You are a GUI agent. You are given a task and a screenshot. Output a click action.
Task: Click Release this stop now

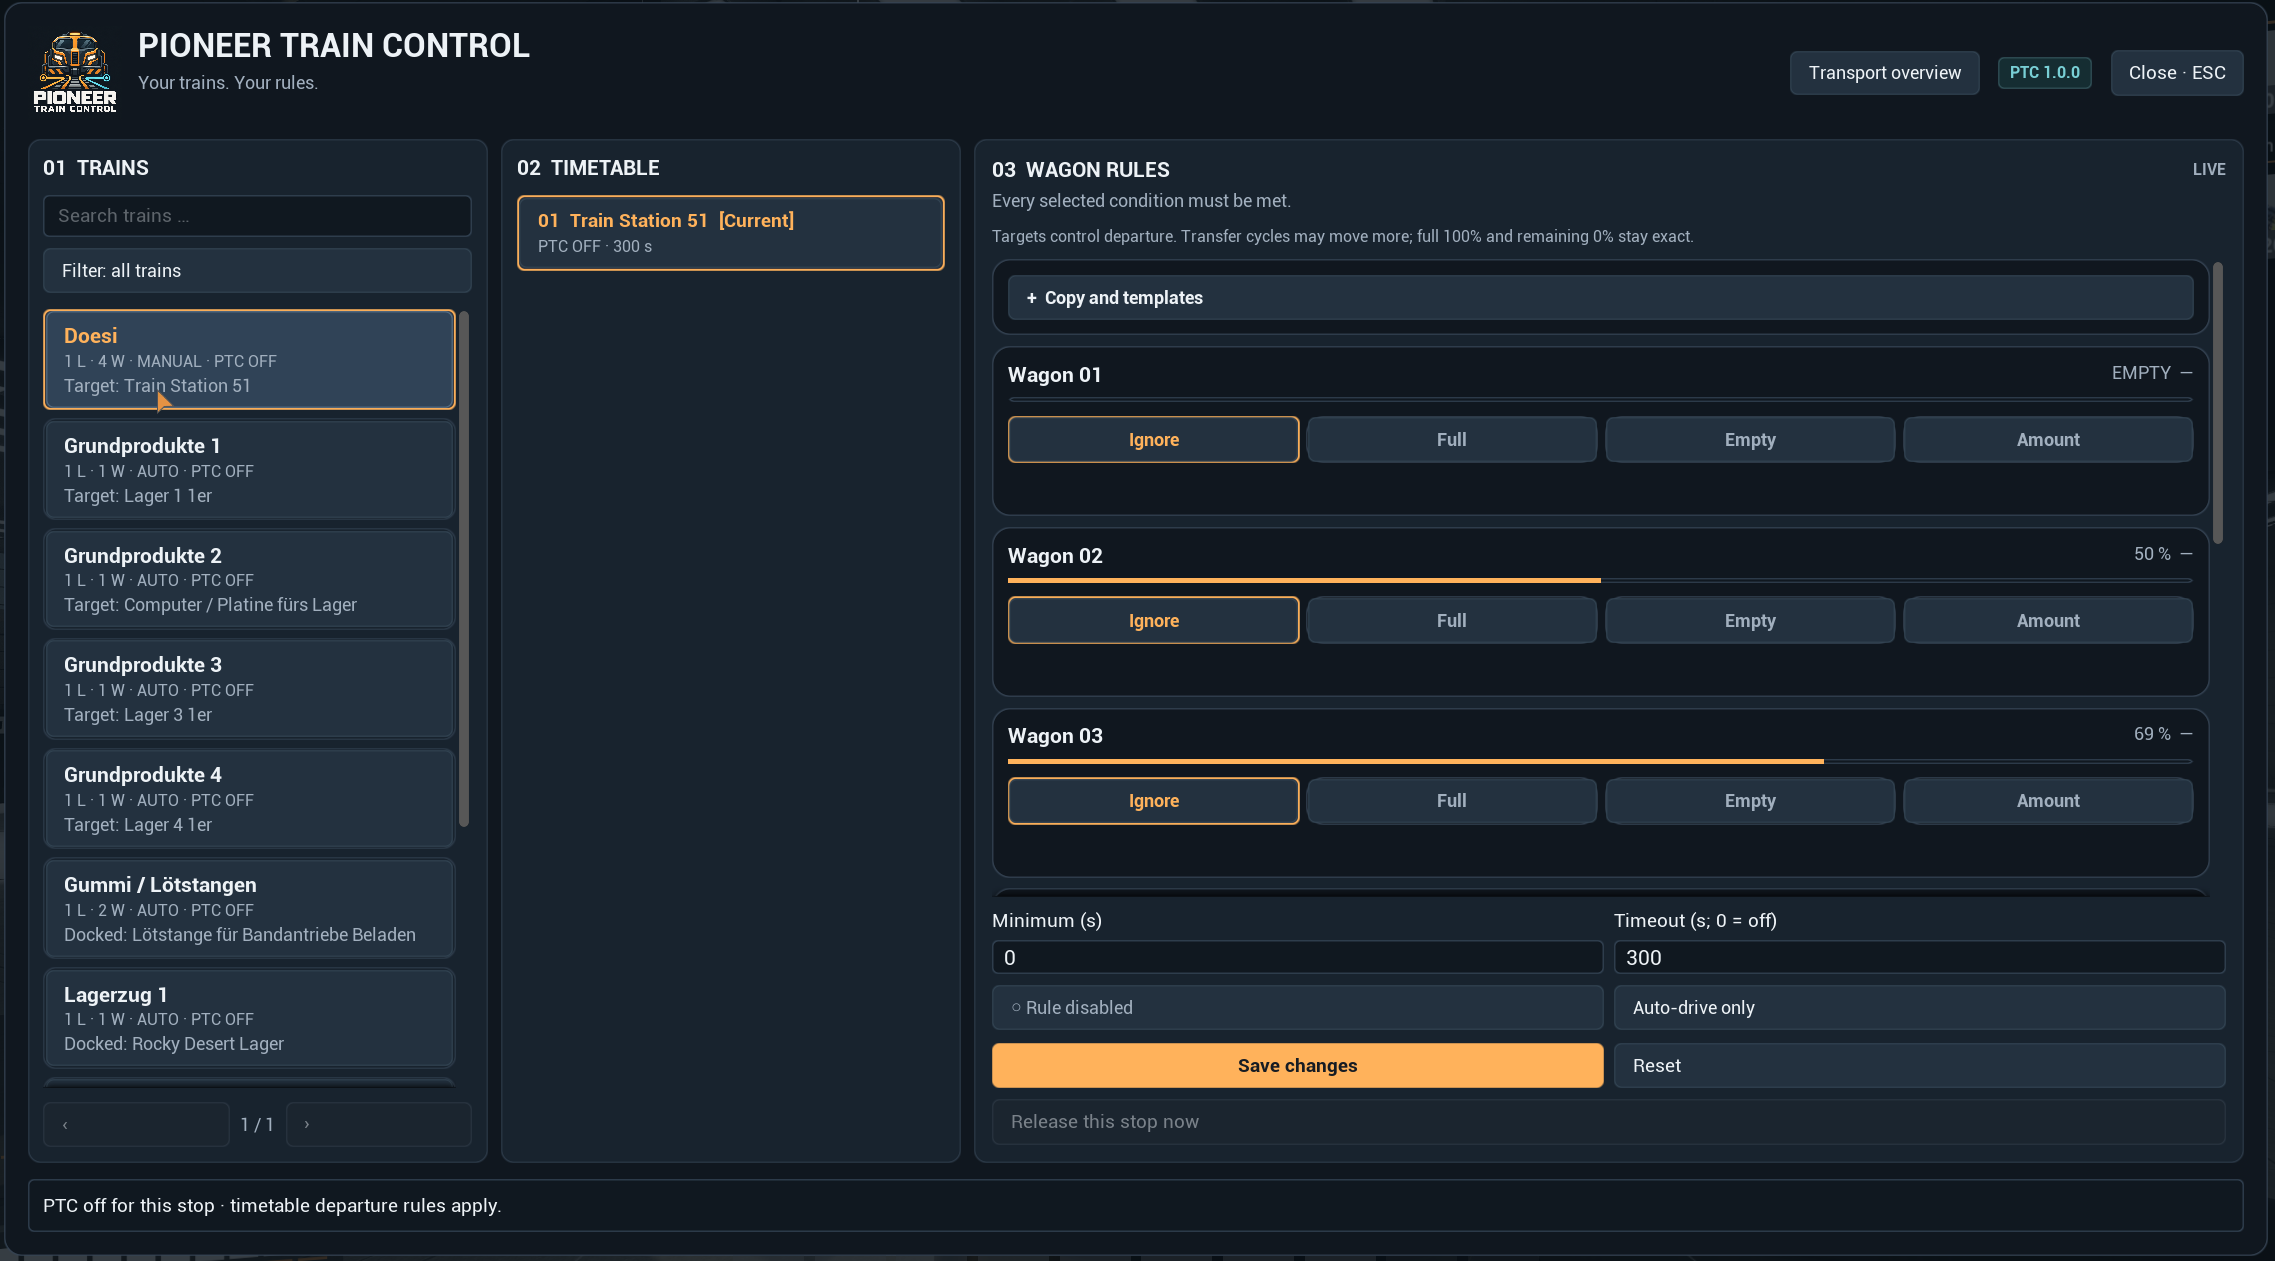tap(1608, 1122)
